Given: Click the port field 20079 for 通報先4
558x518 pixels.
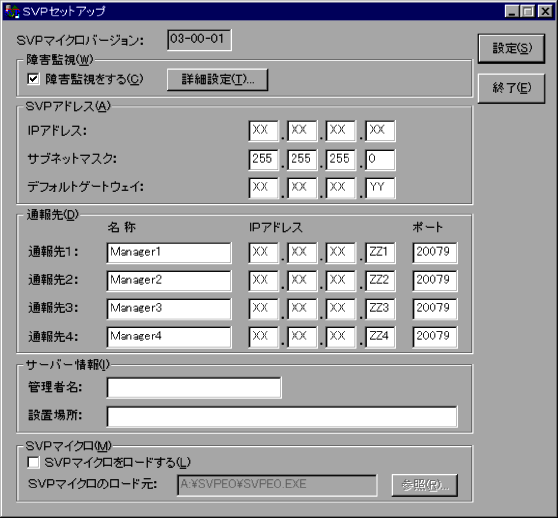Looking at the screenshot, I should [435, 337].
